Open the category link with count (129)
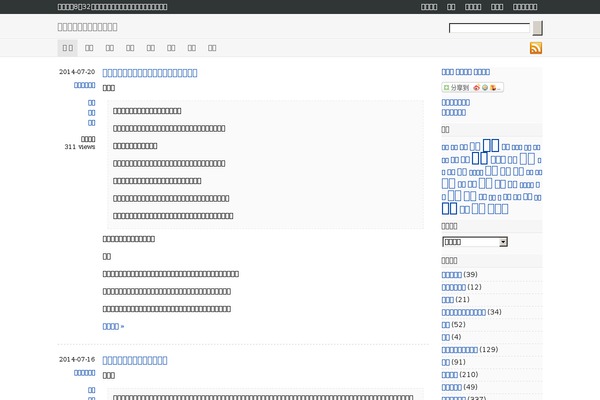Viewport: 600px width, 400px height. point(460,350)
